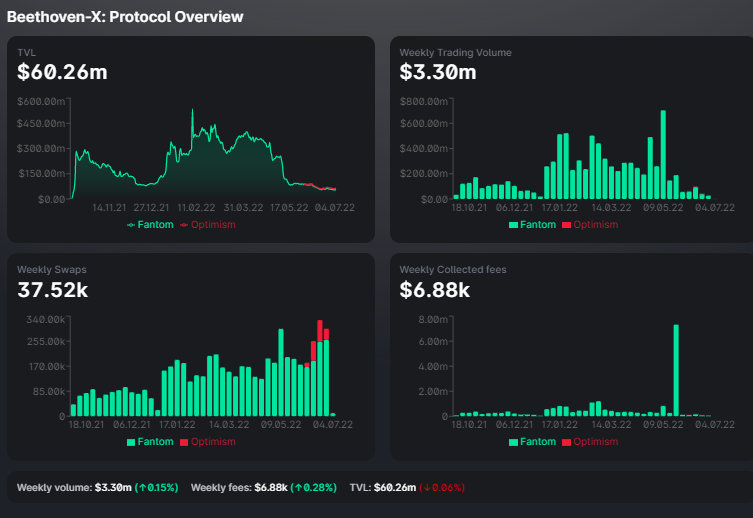
Task: Toggle Optimism series in TVL chart legend
Action: click(208, 225)
